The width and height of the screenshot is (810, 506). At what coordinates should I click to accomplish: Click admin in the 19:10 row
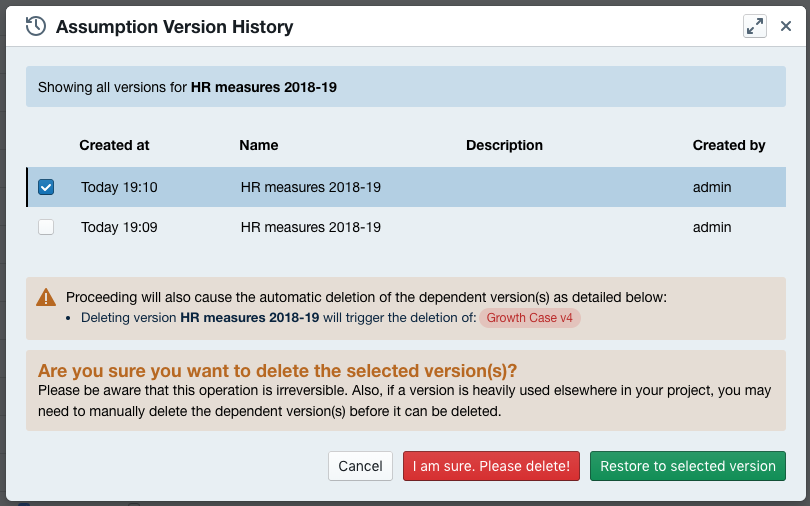[x=712, y=187]
